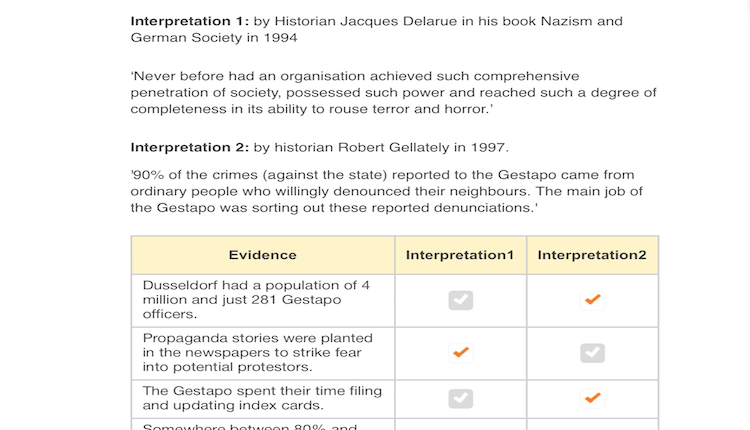Select the Interpretation1 column header

pyautogui.click(x=460, y=255)
